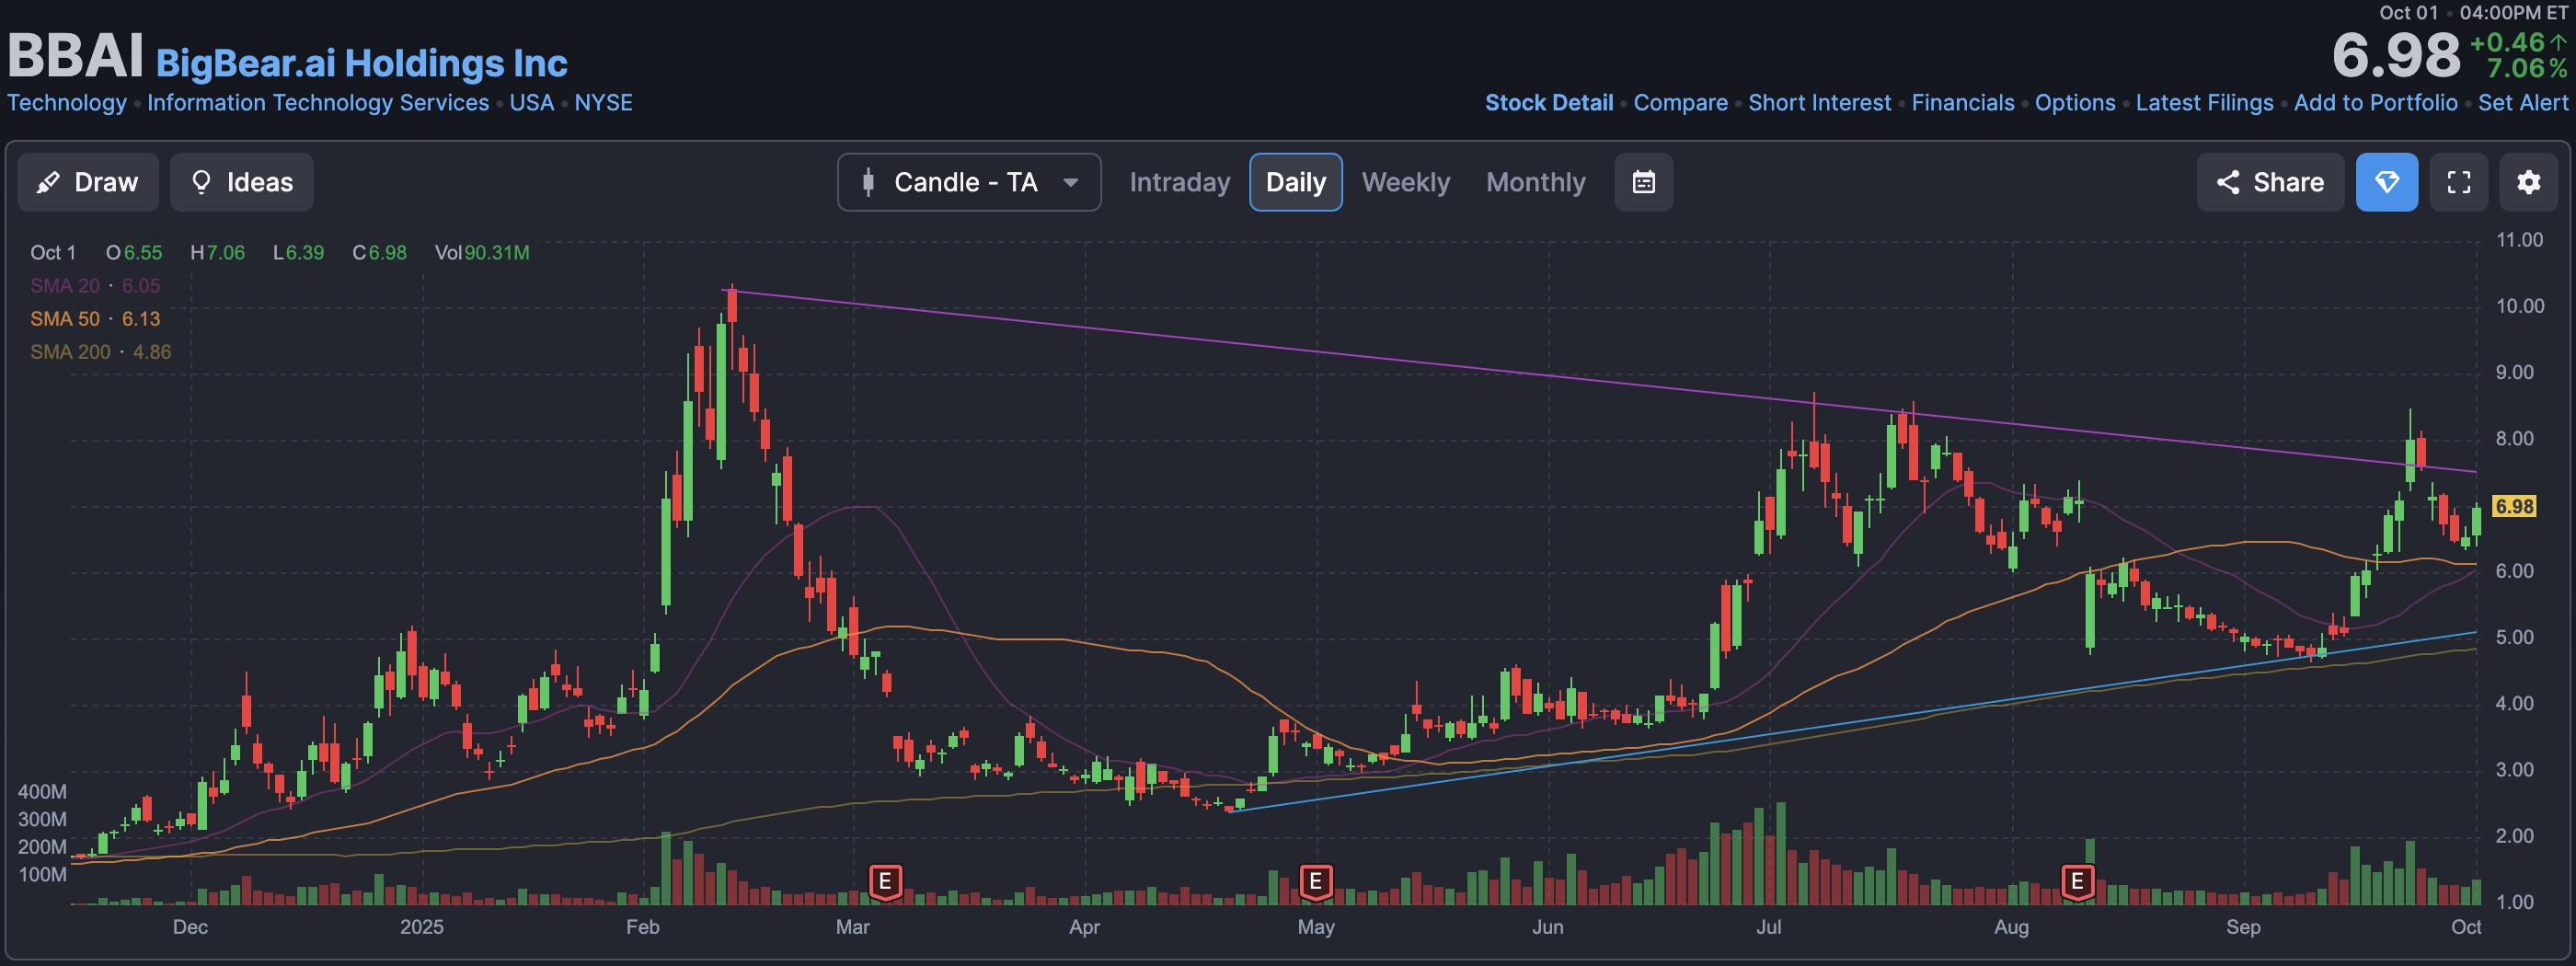2576x966 pixels.
Task: Toggle fullscreen chart mode icon
Action: point(2458,182)
